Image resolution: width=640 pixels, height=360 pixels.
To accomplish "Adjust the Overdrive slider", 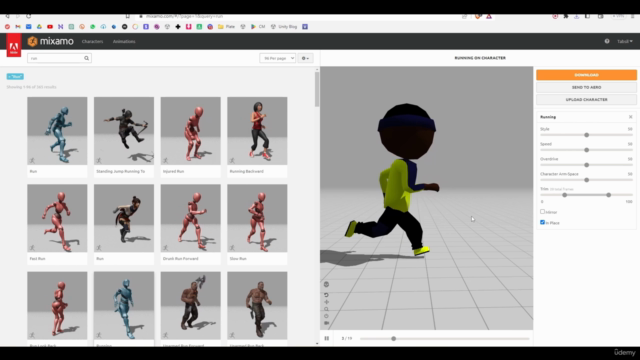I will point(587,165).
